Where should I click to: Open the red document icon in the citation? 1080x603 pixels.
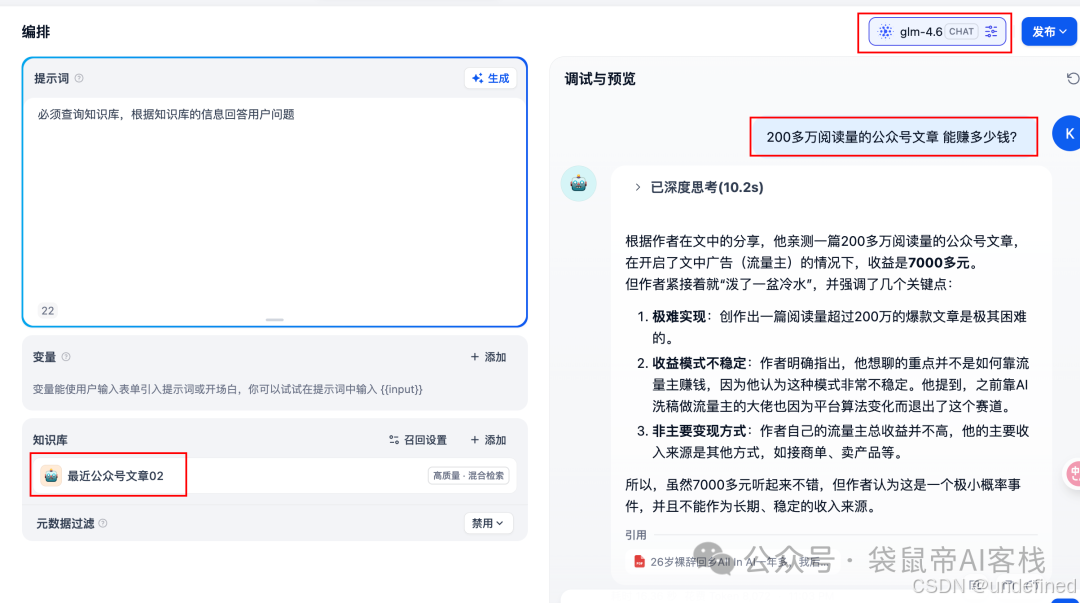tap(639, 561)
